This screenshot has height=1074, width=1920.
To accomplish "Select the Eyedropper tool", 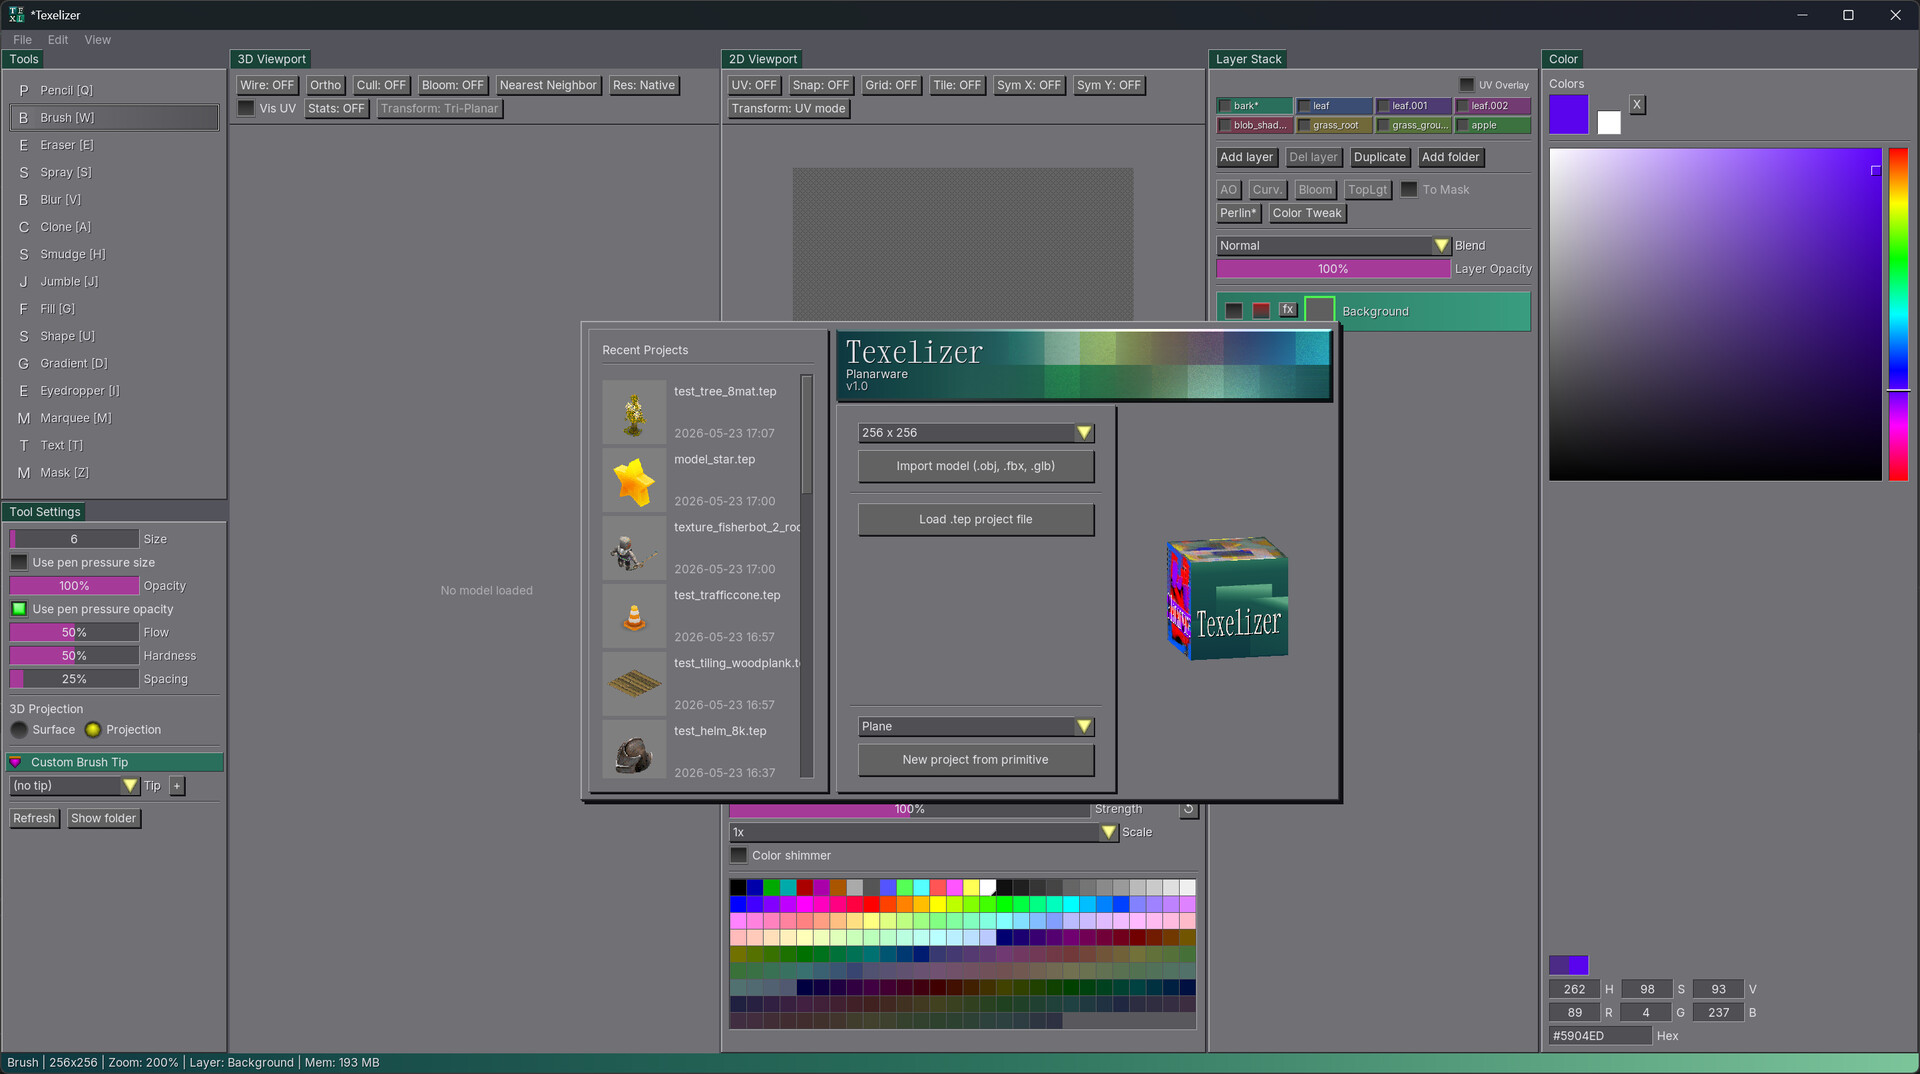I will 114,391.
